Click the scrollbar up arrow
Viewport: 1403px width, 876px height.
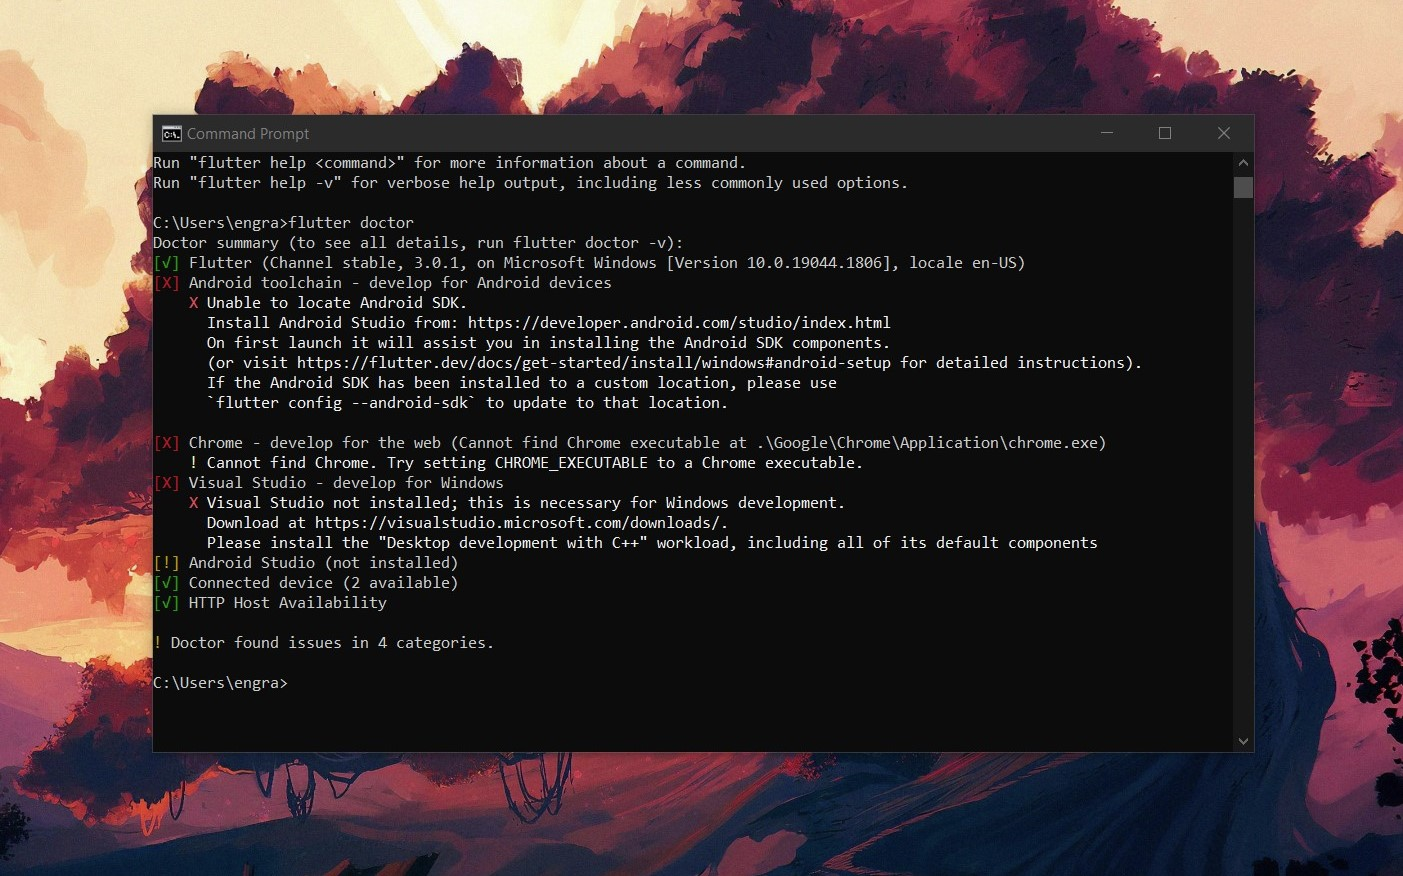point(1242,161)
